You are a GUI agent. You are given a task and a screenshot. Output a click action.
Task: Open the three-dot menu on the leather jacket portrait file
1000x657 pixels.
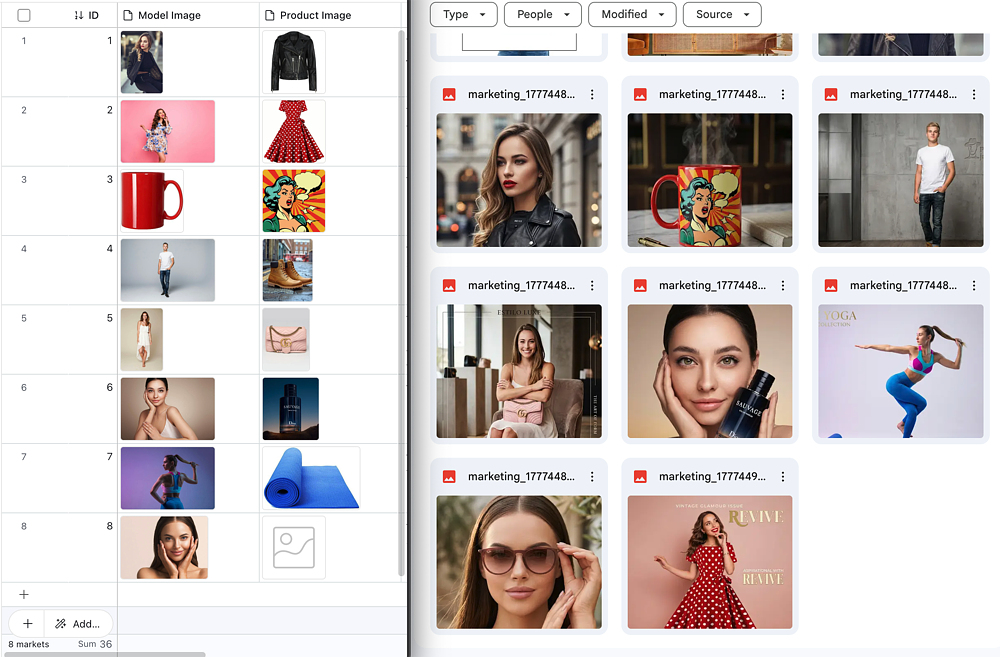click(592, 95)
